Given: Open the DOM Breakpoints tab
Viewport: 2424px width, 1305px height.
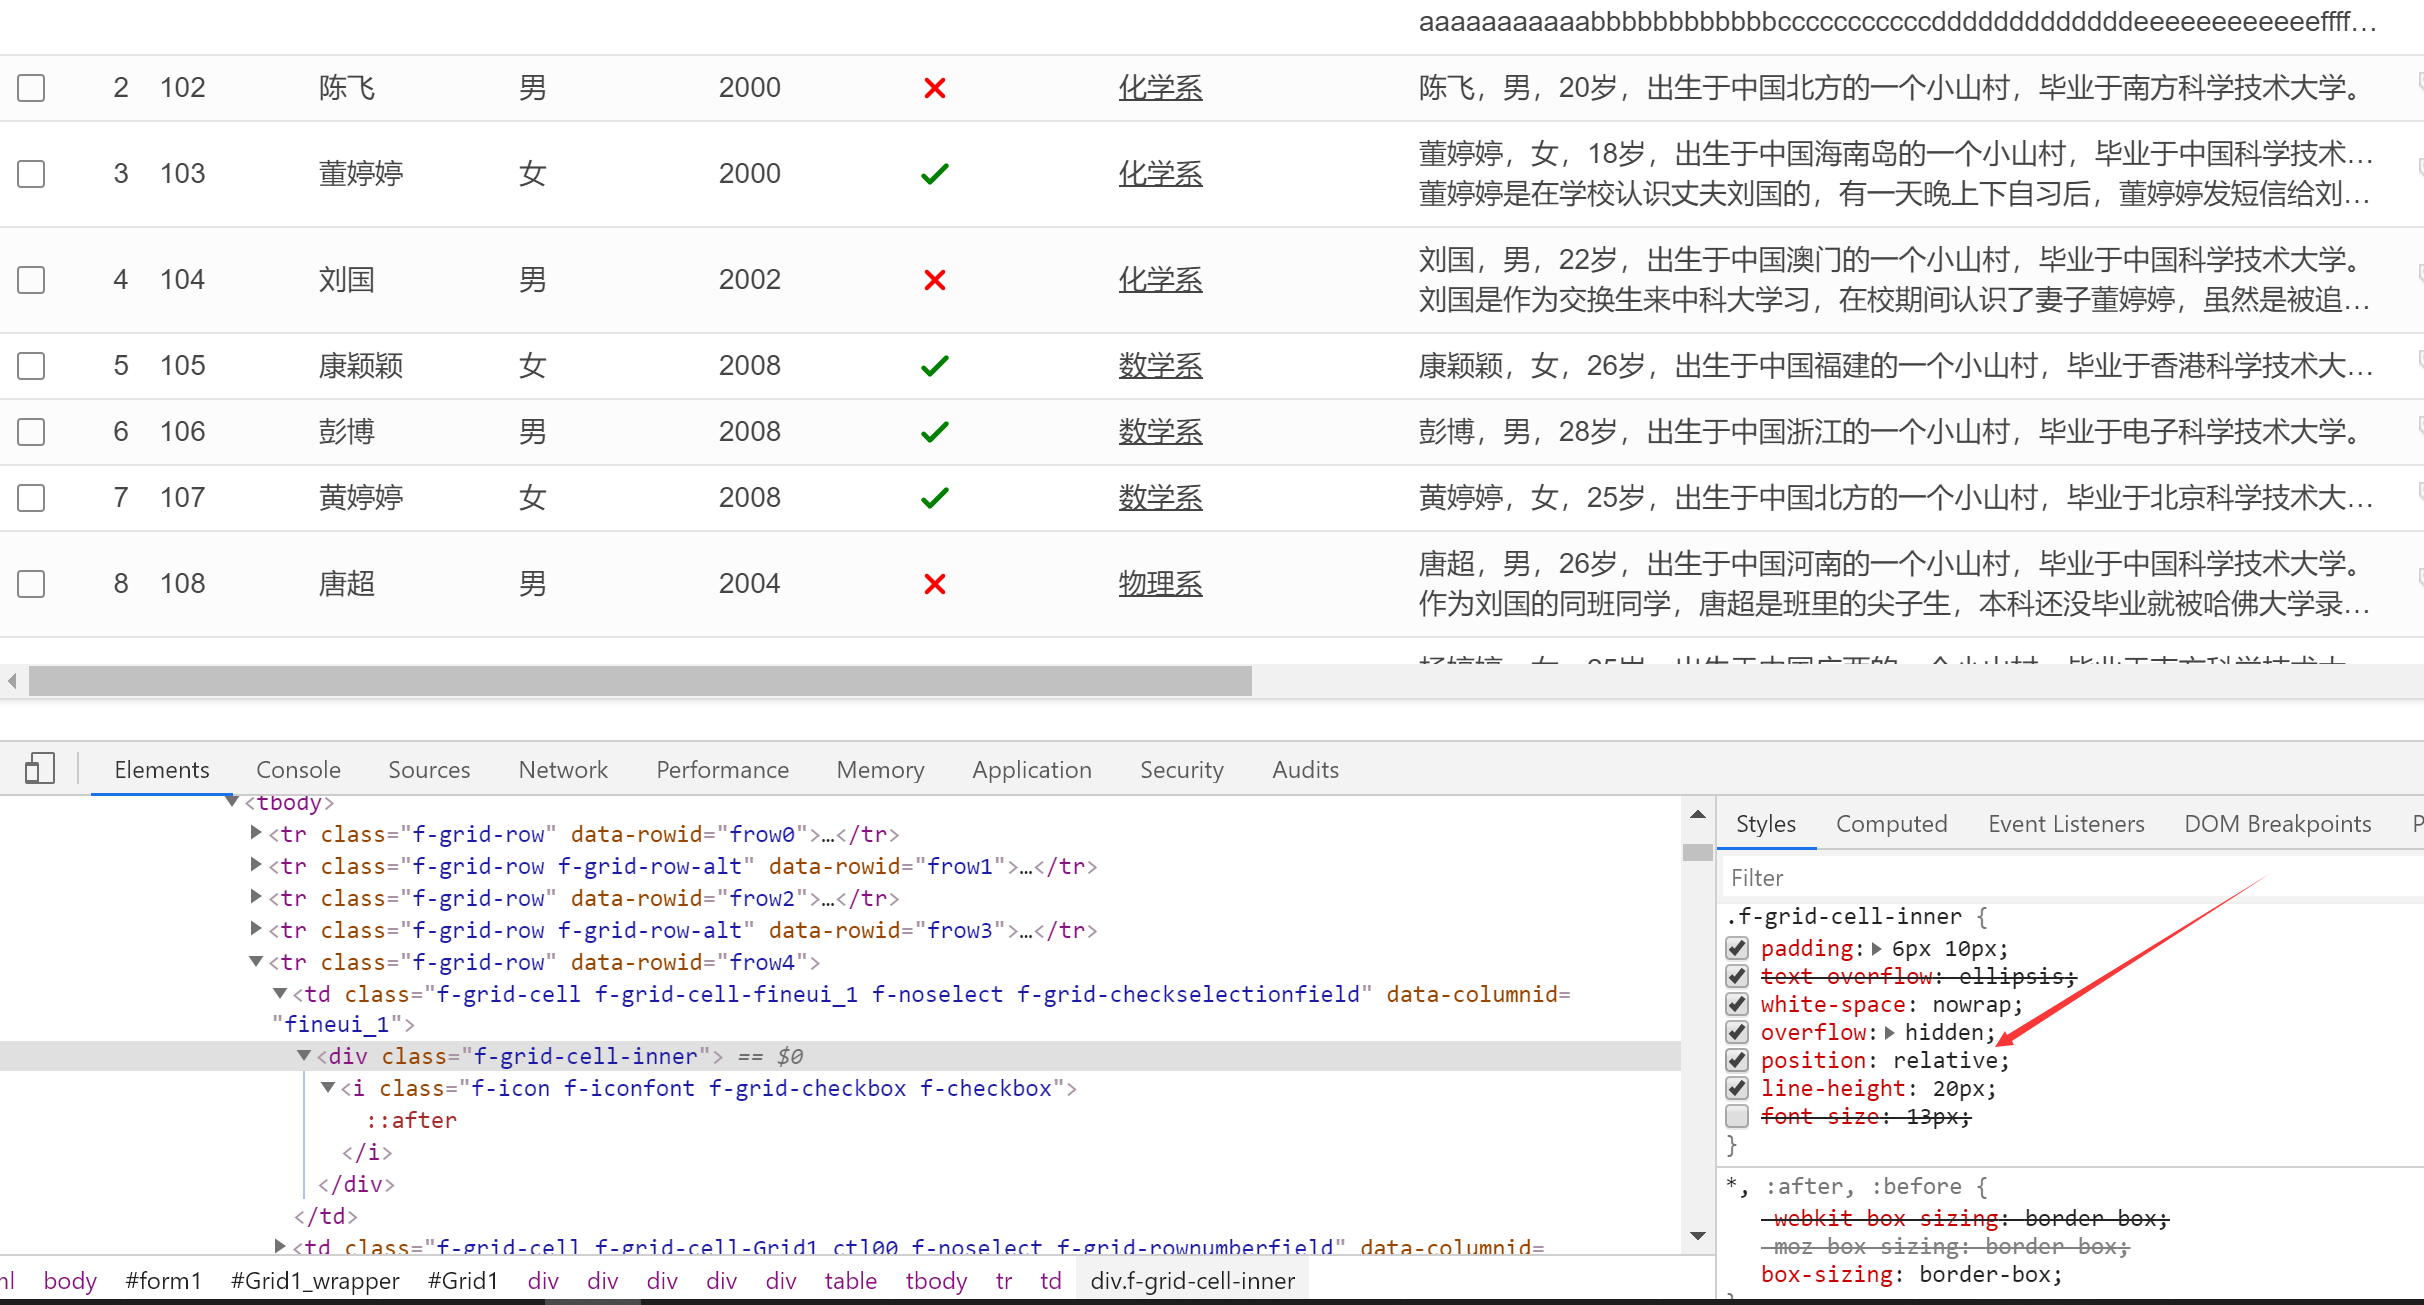Looking at the screenshot, I should point(2277,824).
